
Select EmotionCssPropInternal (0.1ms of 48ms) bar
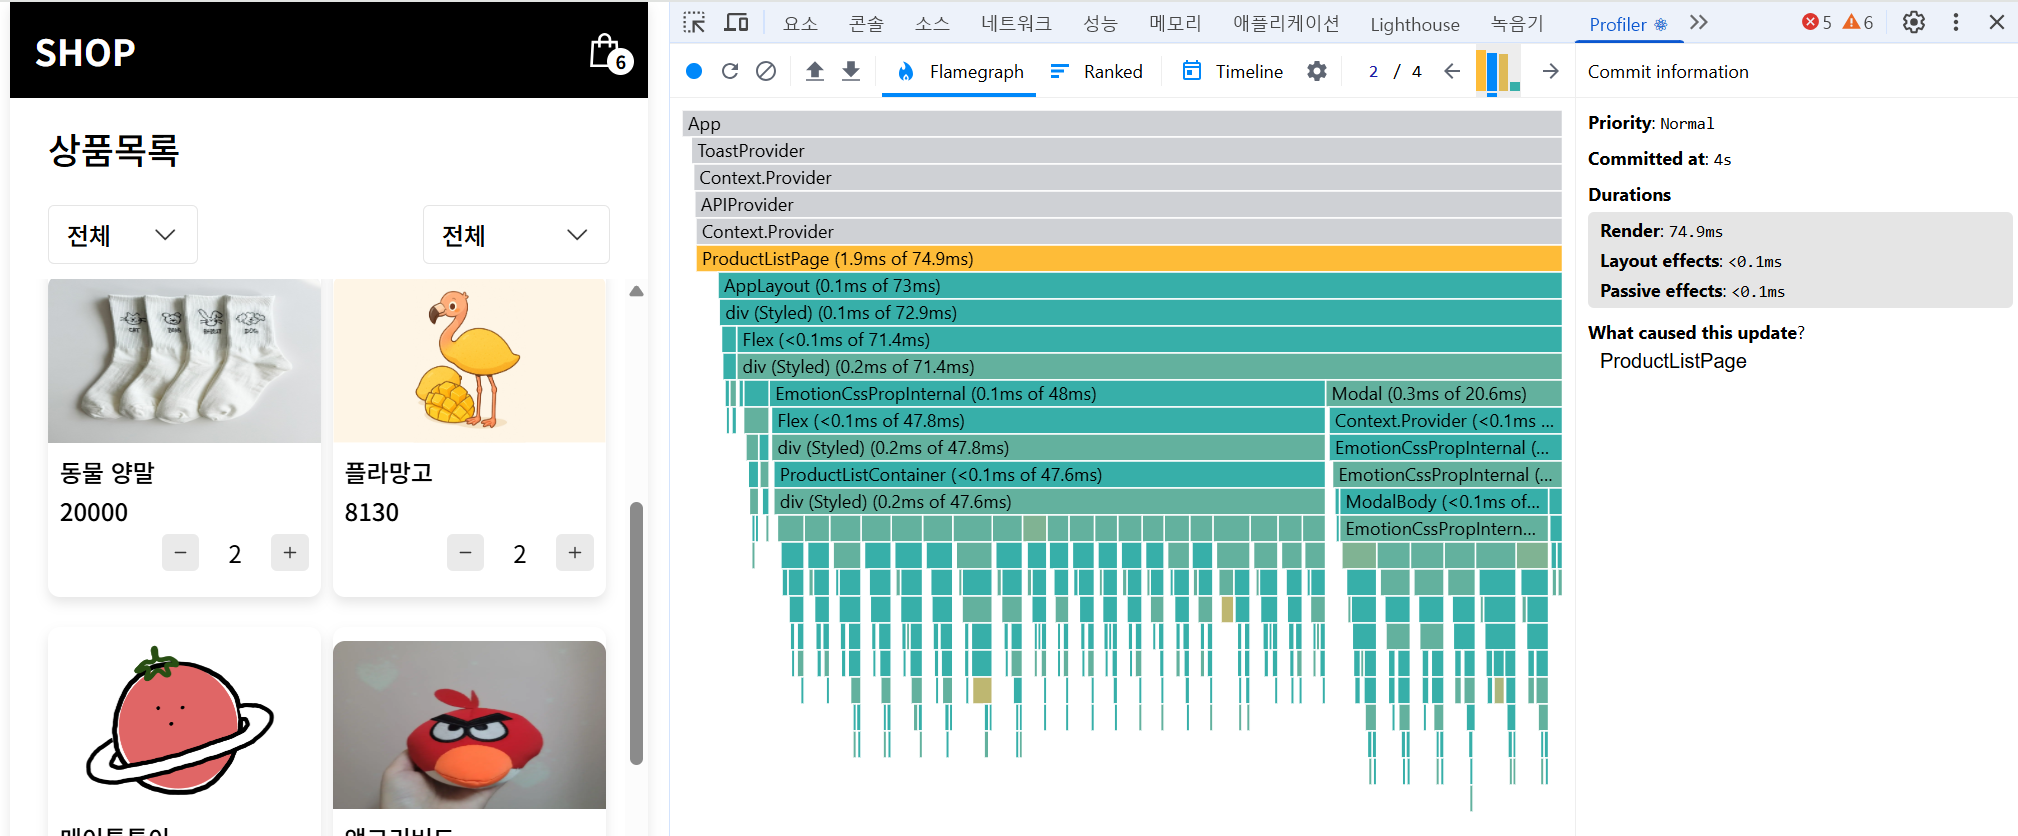point(1047,394)
